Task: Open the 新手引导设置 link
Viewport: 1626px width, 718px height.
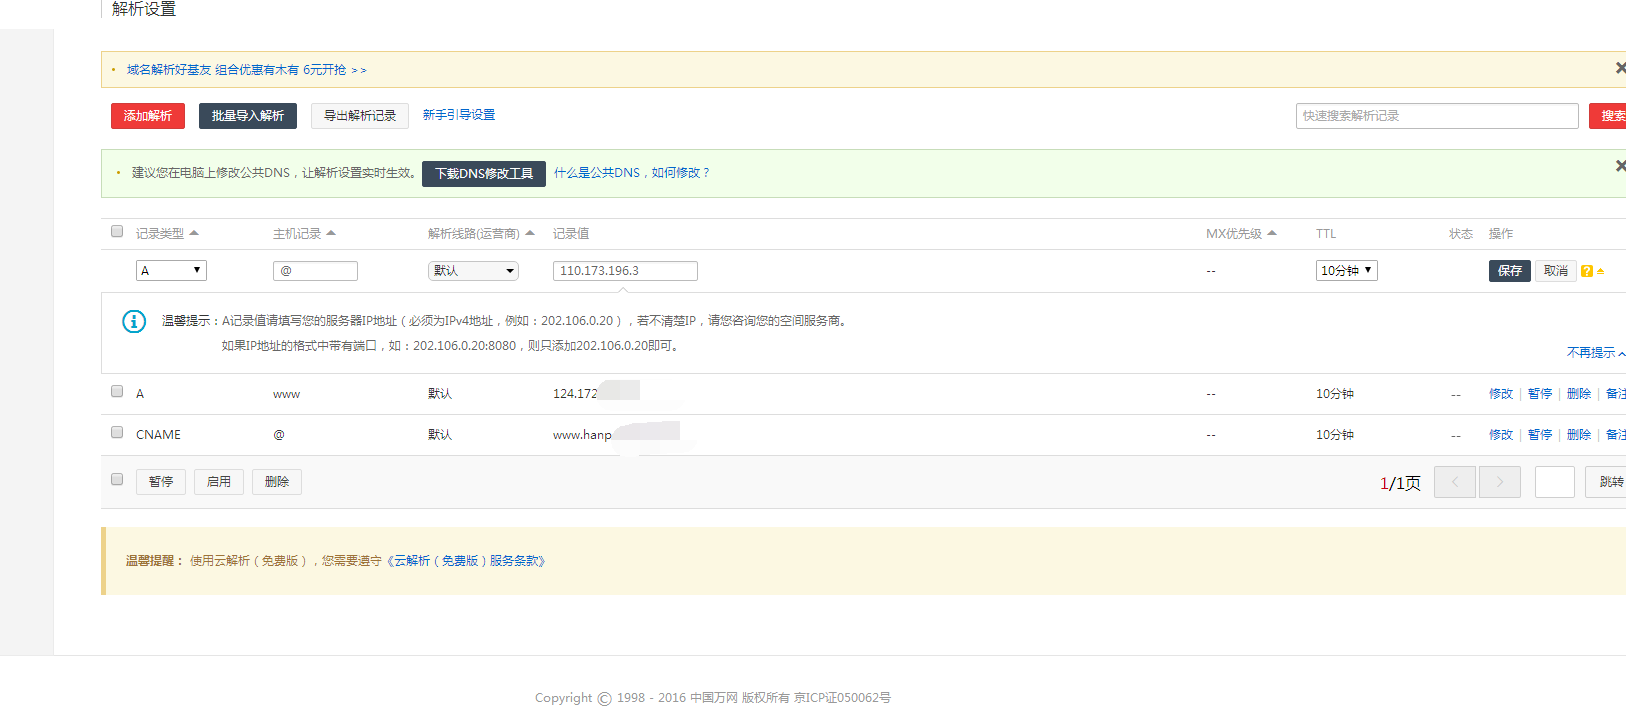Action: [458, 115]
